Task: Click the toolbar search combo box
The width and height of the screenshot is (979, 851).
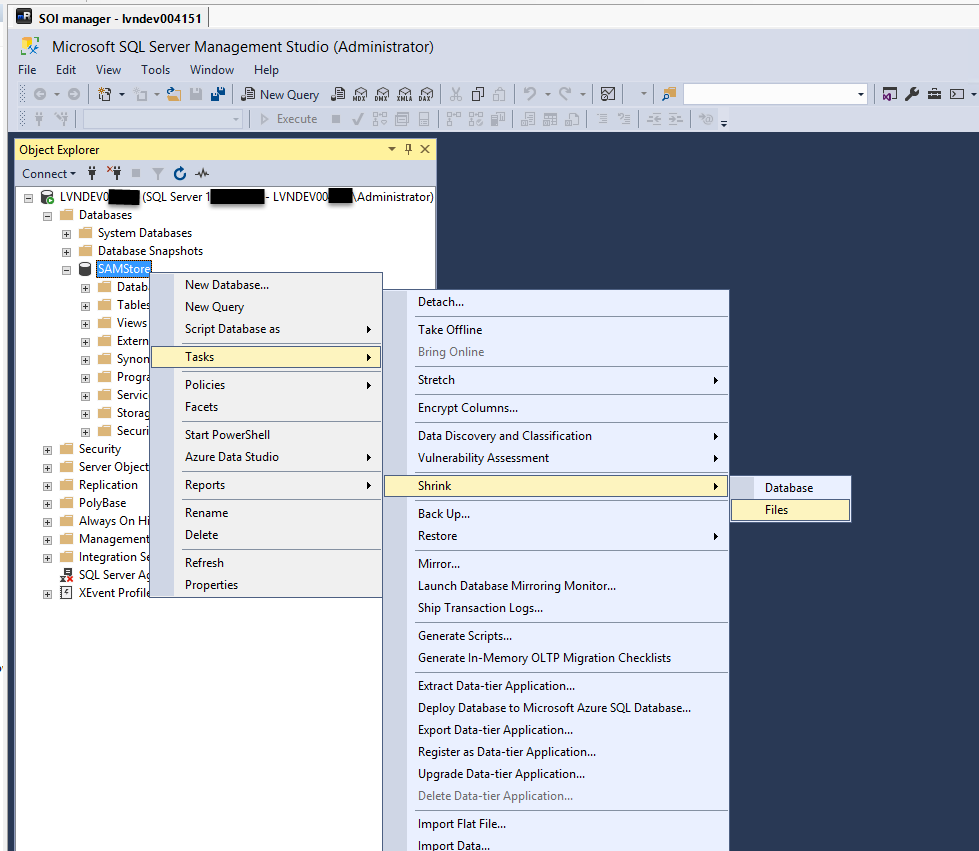Action: coord(775,94)
